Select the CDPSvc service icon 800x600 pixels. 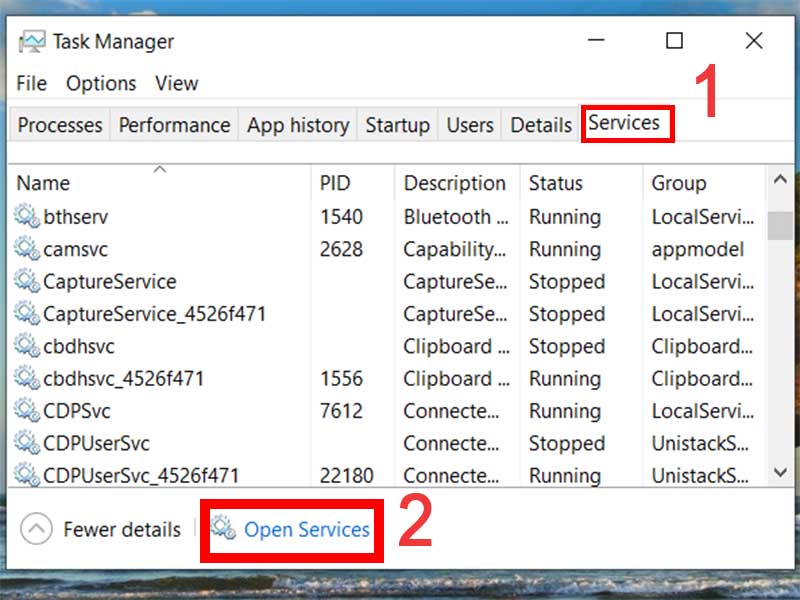tap(27, 411)
